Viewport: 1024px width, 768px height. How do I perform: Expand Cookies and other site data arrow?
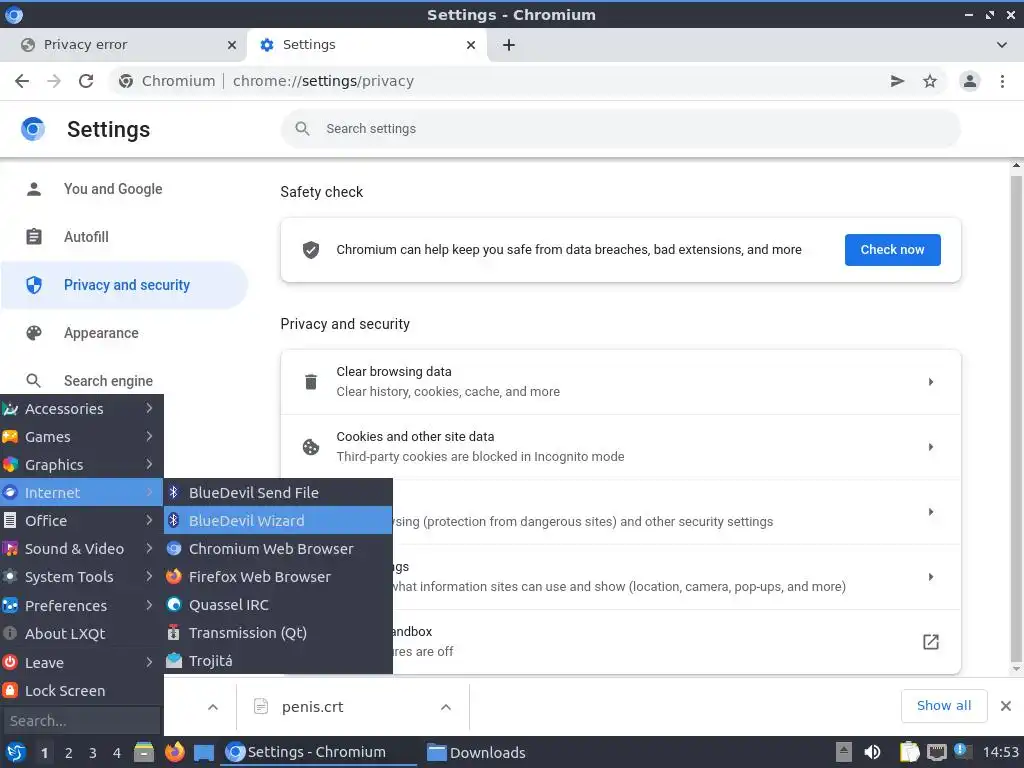click(930, 447)
